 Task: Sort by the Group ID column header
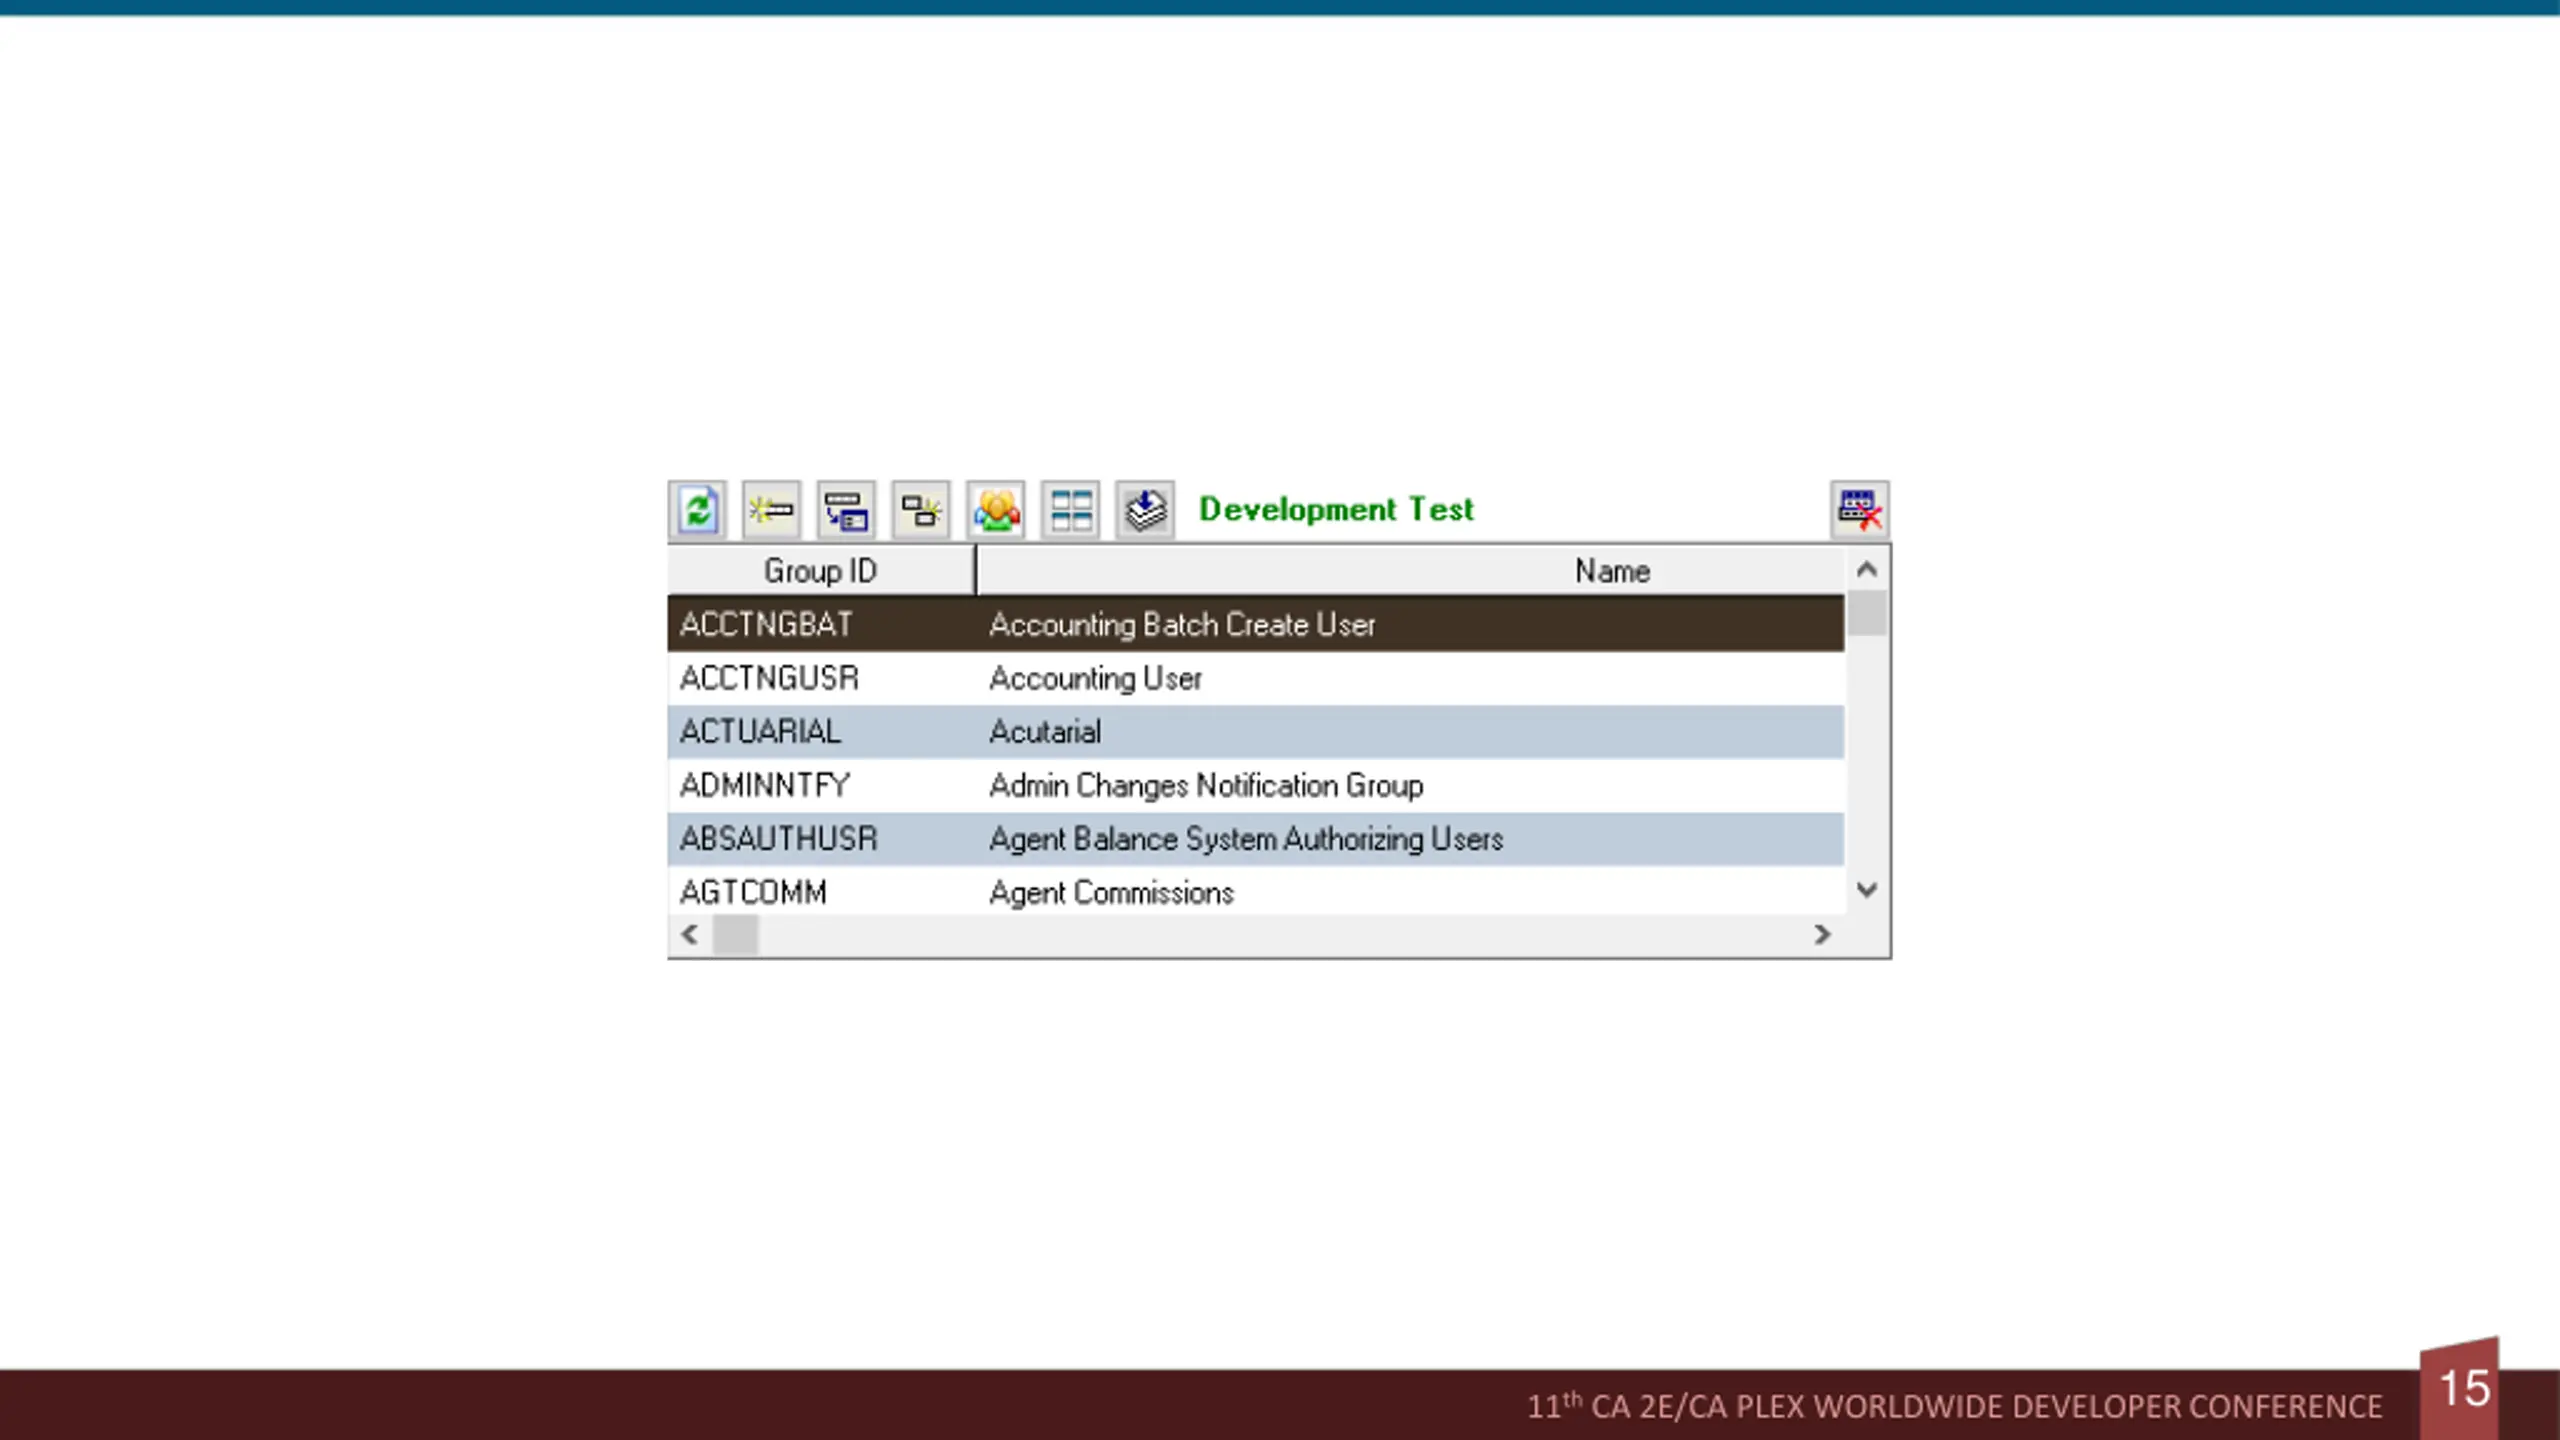[821, 570]
